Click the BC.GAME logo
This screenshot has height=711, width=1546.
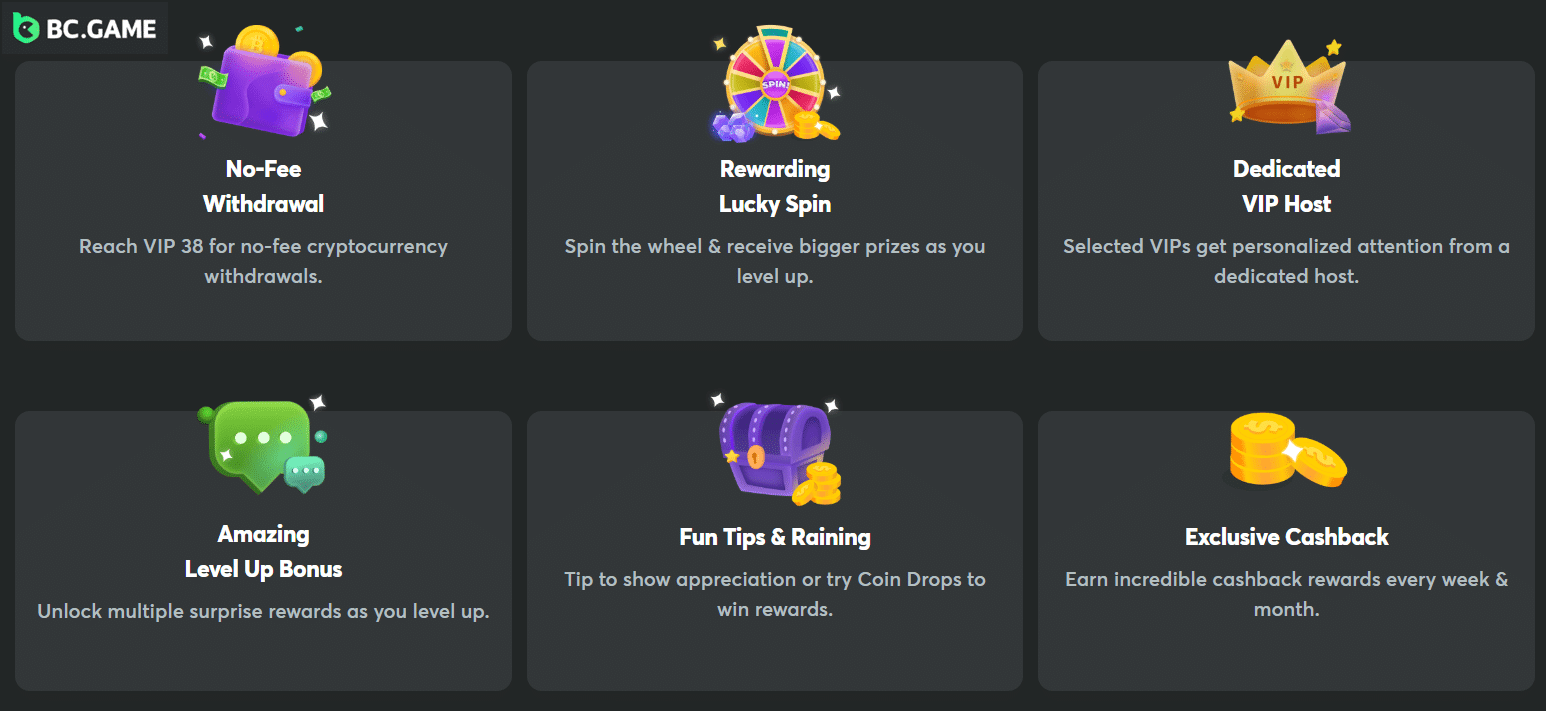coord(85,29)
